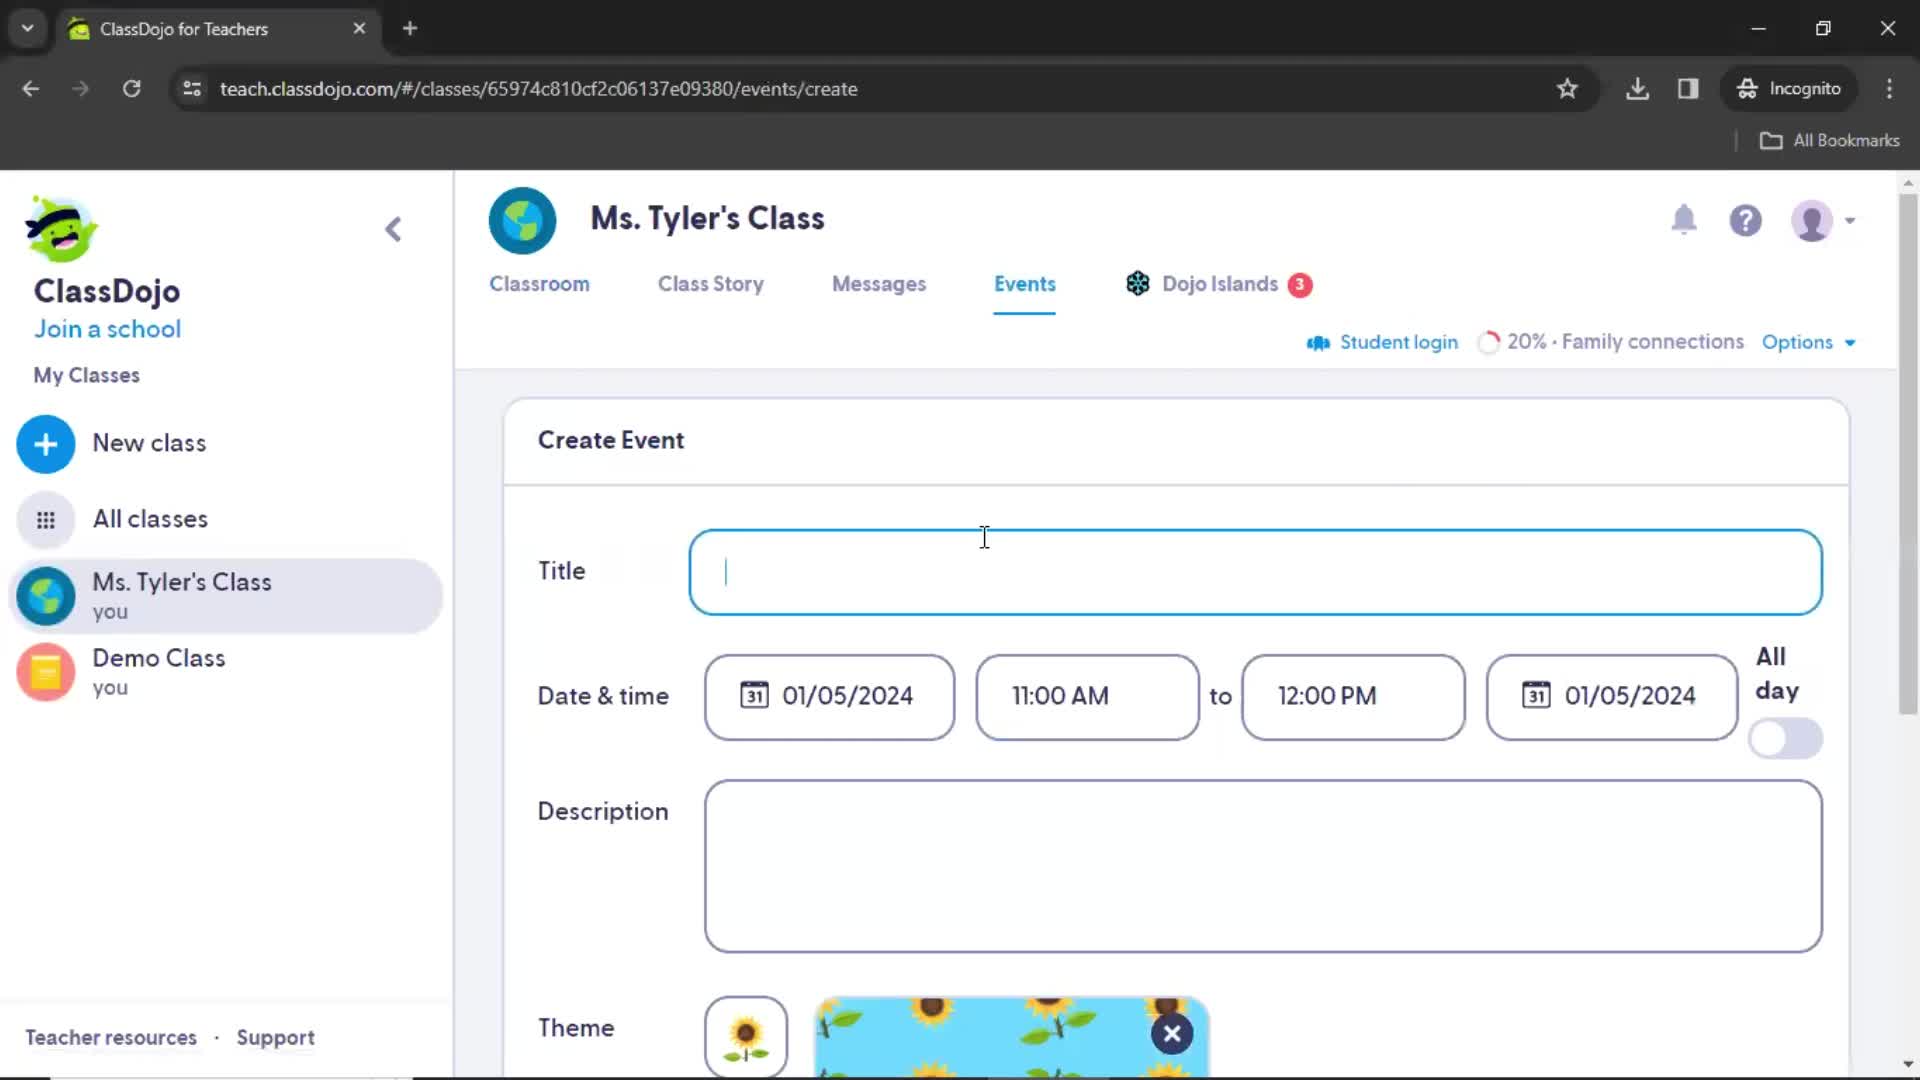Click the Dojo Islands snowflake icon

point(1138,284)
